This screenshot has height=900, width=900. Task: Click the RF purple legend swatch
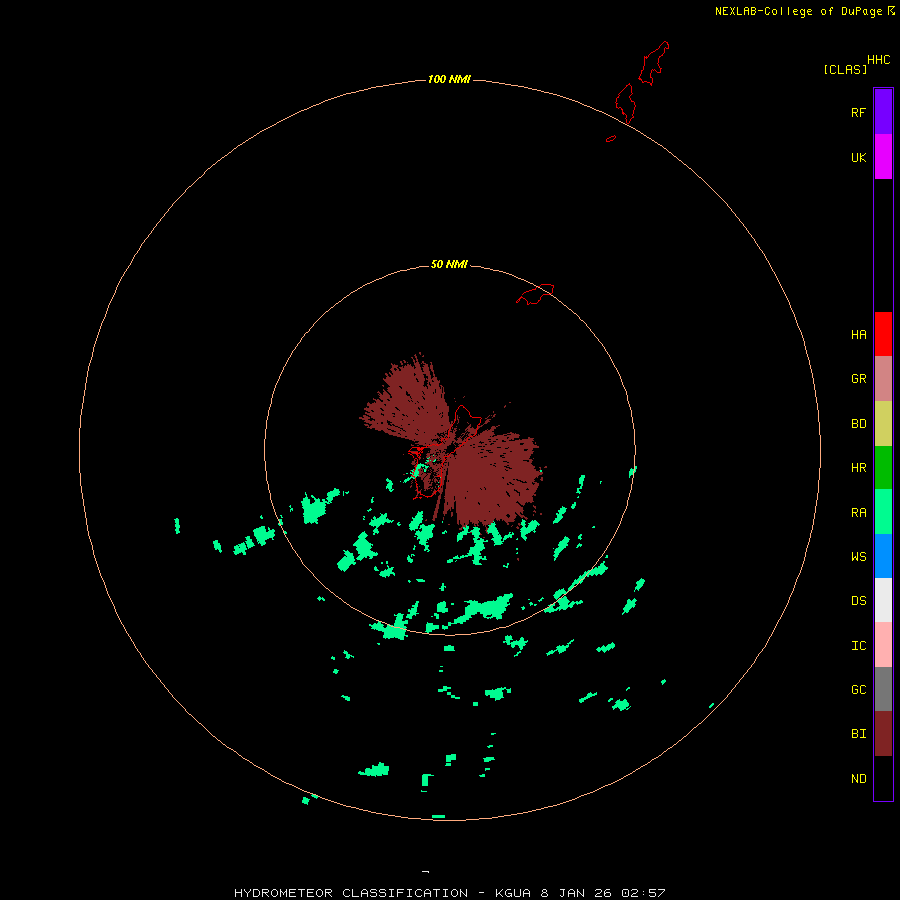click(883, 112)
